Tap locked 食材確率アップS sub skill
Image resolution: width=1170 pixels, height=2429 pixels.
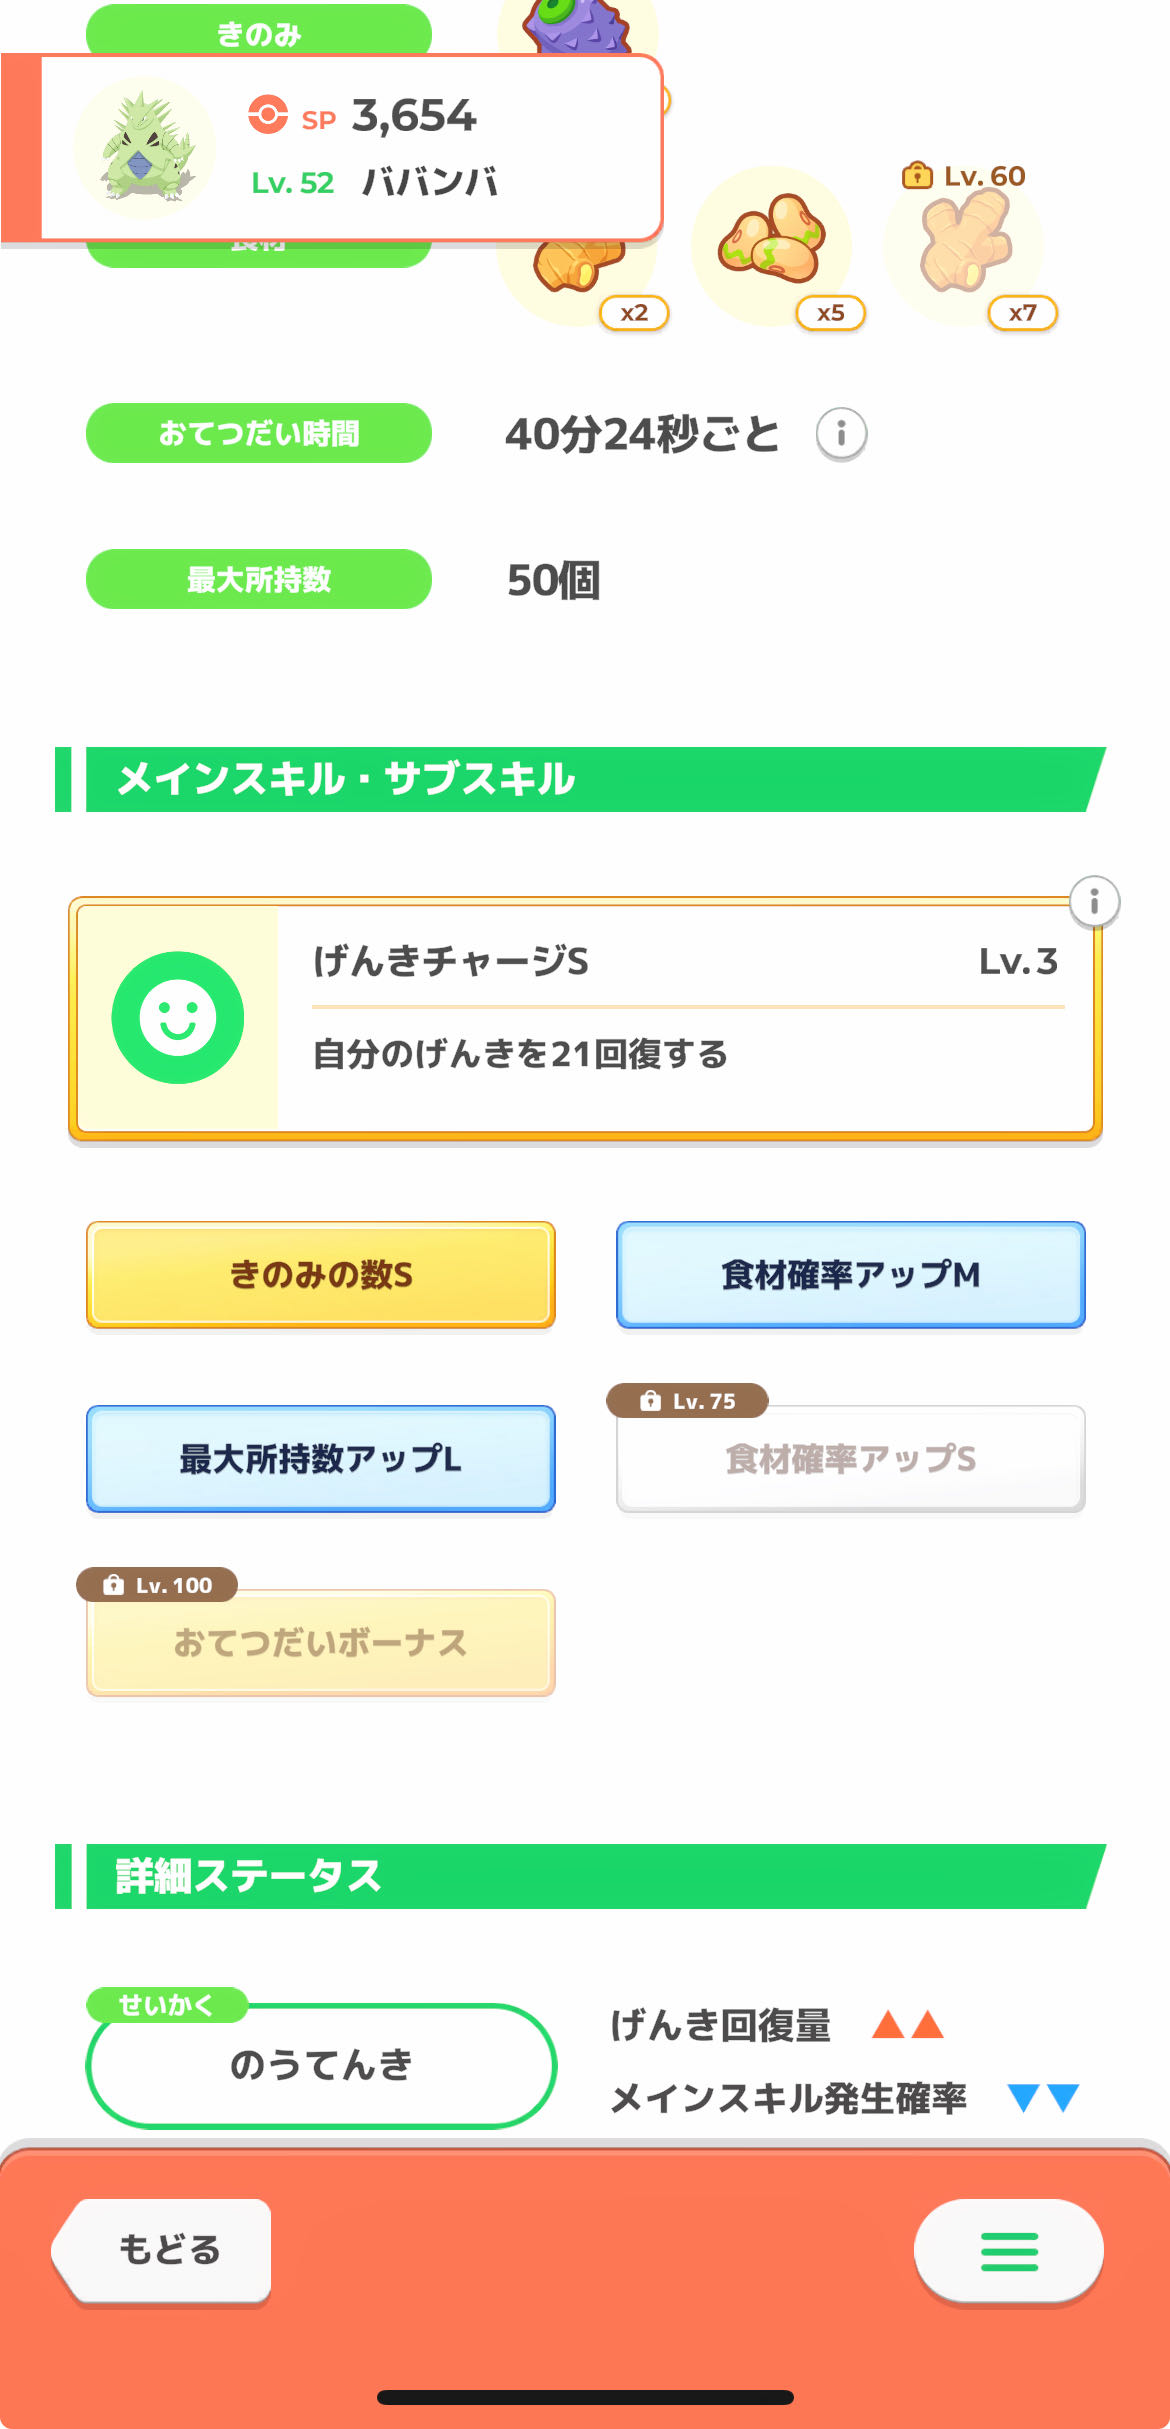pos(851,1459)
